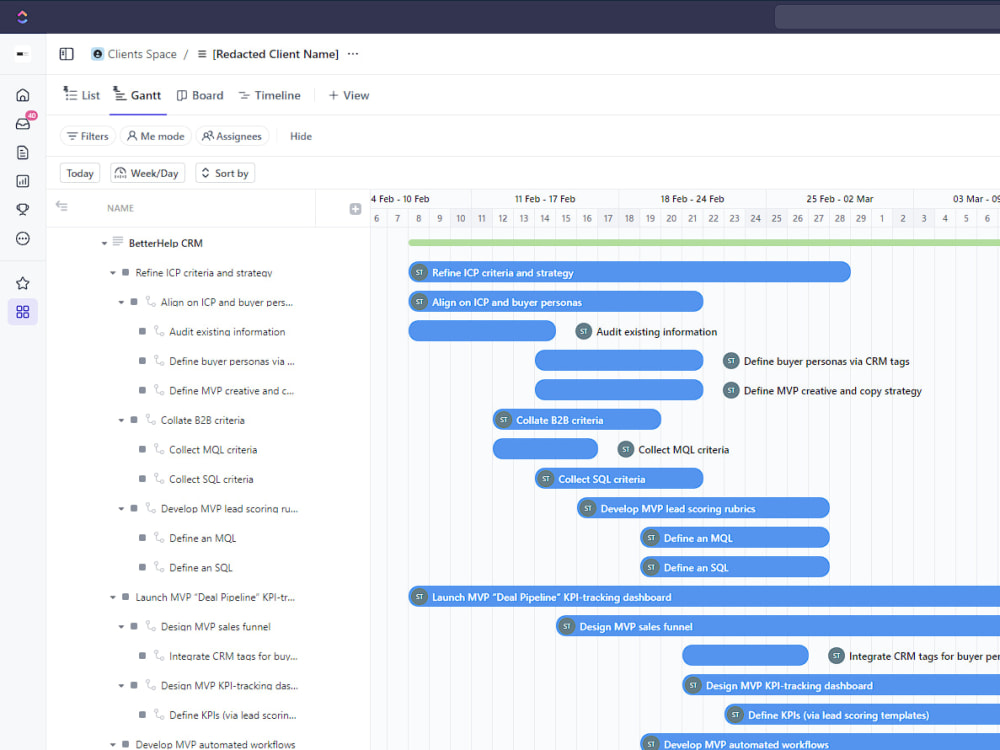Switch to the List view tab
The height and width of the screenshot is (750, 1000).
[x=82, y=95]
